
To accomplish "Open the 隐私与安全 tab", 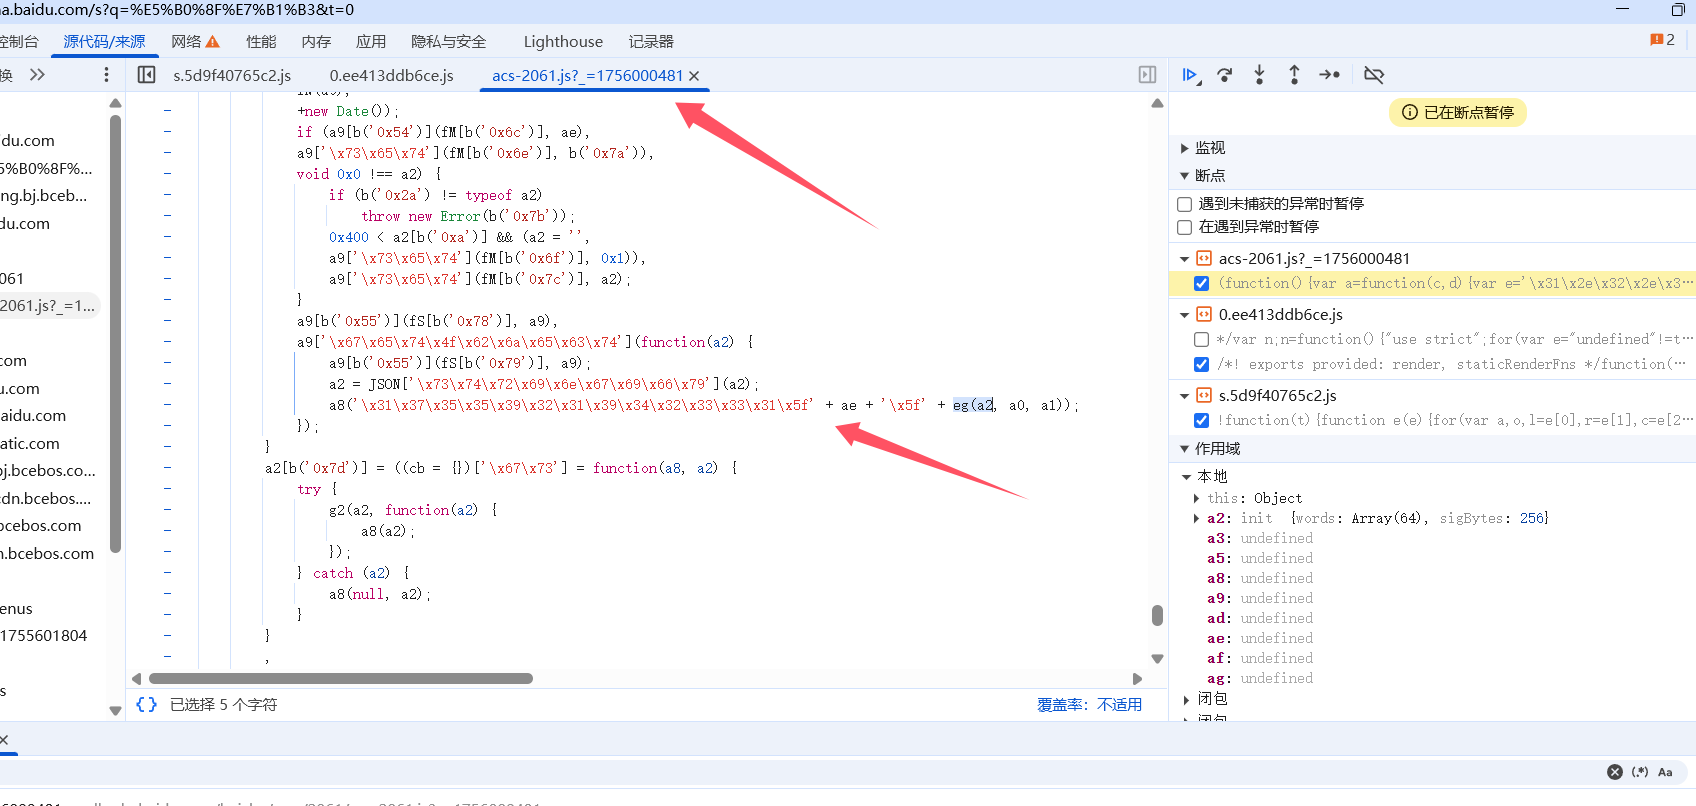I will click(x=449, y=42).
